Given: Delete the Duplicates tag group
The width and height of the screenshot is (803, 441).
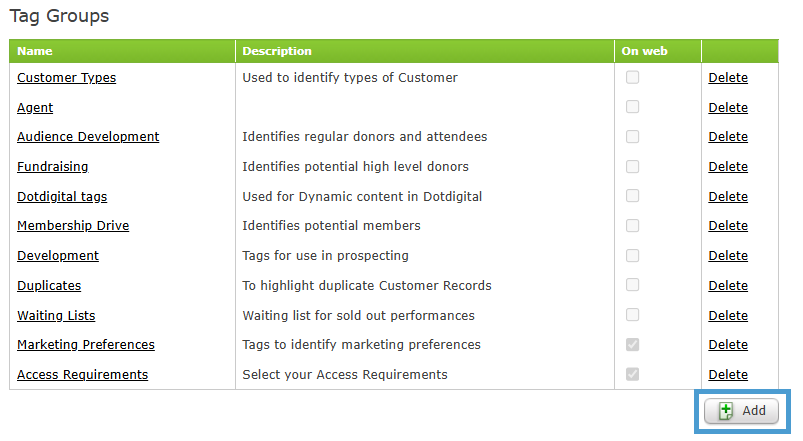Looking at the screenshot, I should (728, 286).
